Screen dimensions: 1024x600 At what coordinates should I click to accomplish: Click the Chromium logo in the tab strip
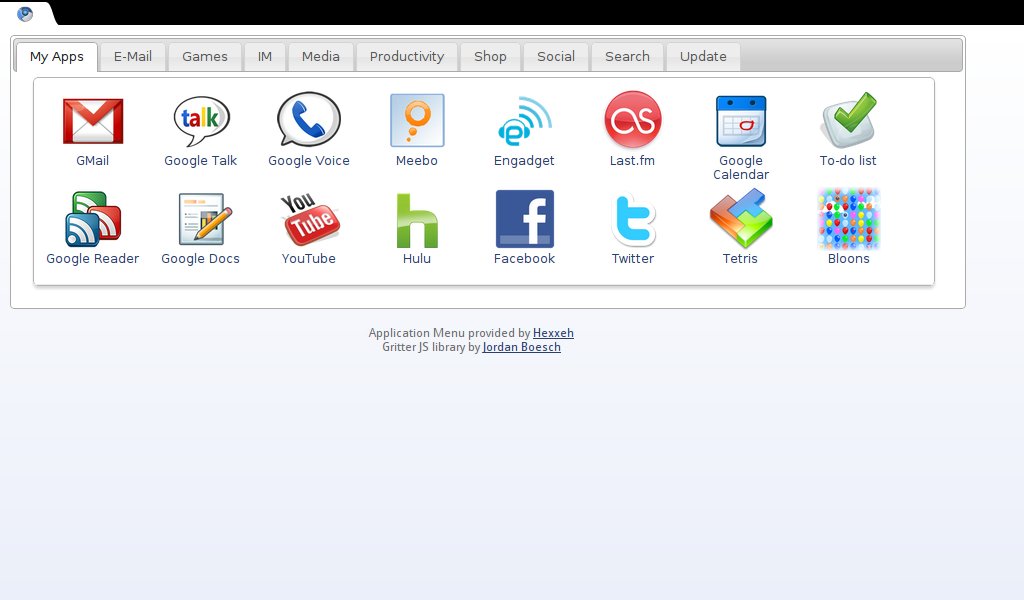(x=25, y=14)
